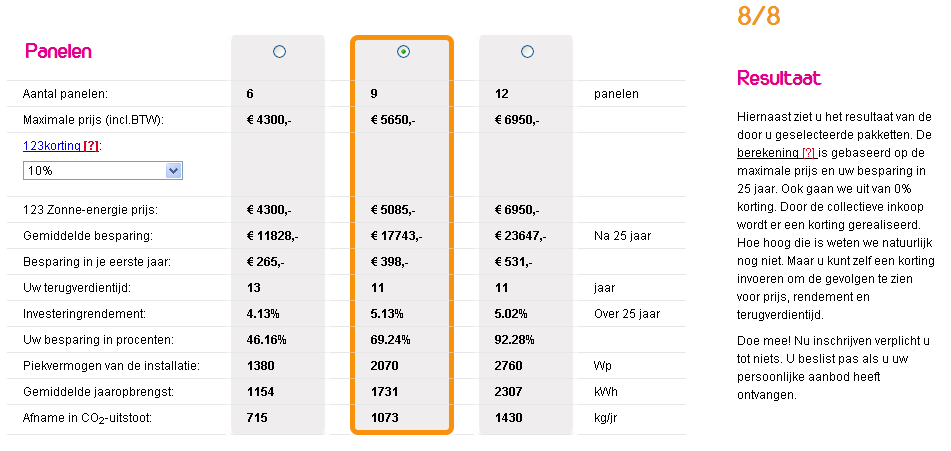Click the [?] help icon after berekening
Image resolution: width=951 pixels, height=451 pixels.
pyautogui.click(x=808, y=153)
